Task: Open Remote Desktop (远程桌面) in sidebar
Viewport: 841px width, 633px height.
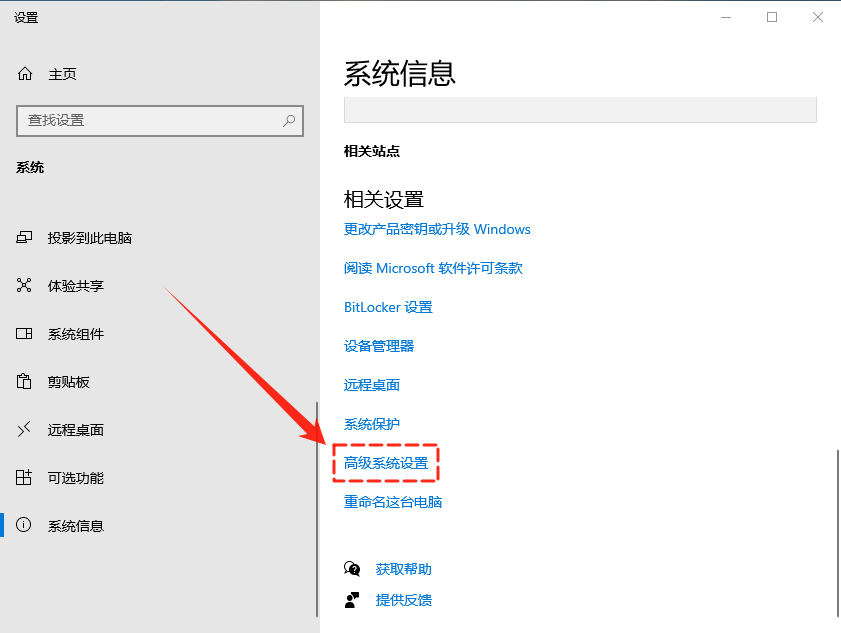Action: pyautogui.click(x=76, y=430)
